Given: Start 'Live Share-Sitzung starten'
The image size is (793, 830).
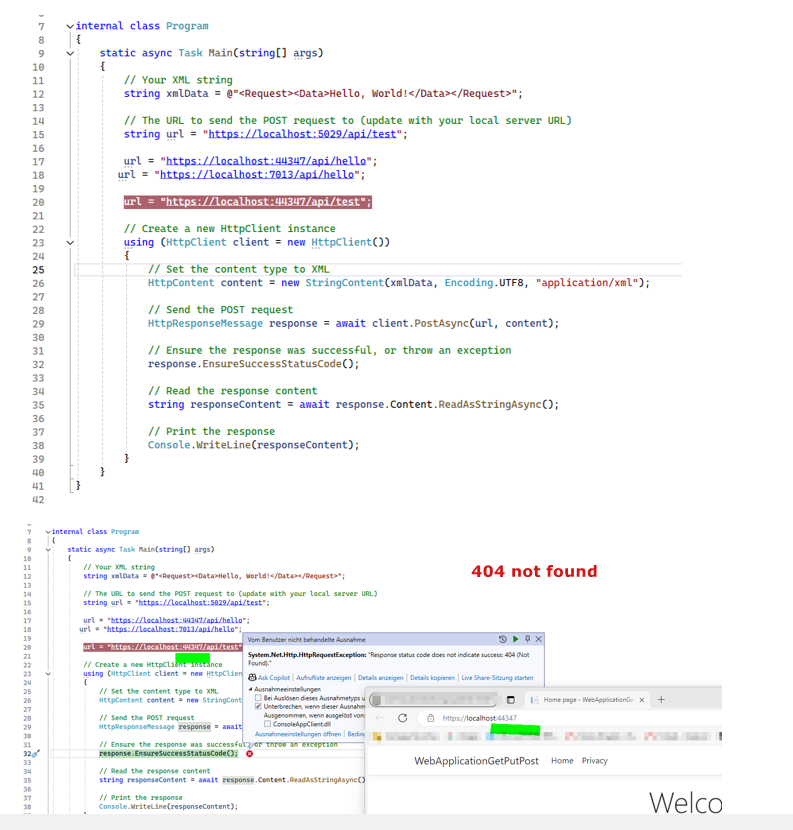Looking at the screenshot, I should (497, 678).
